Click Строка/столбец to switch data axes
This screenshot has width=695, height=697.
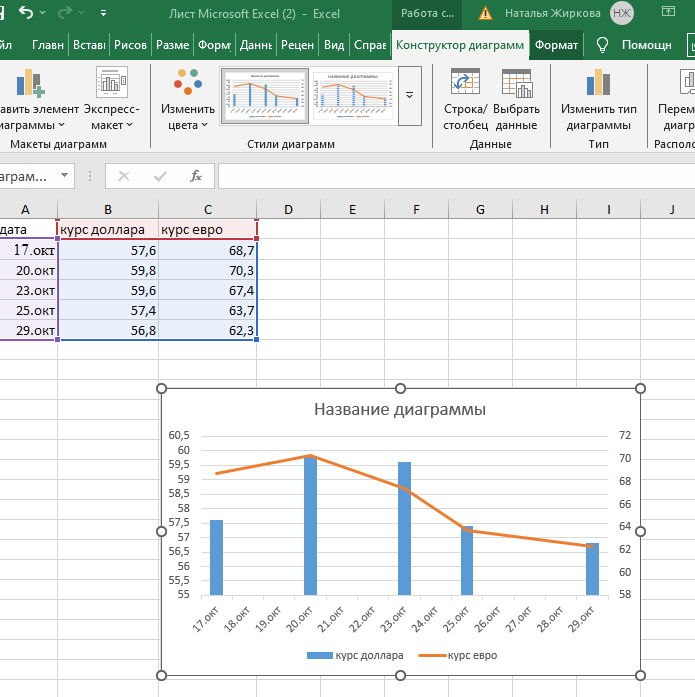[465, 100]
